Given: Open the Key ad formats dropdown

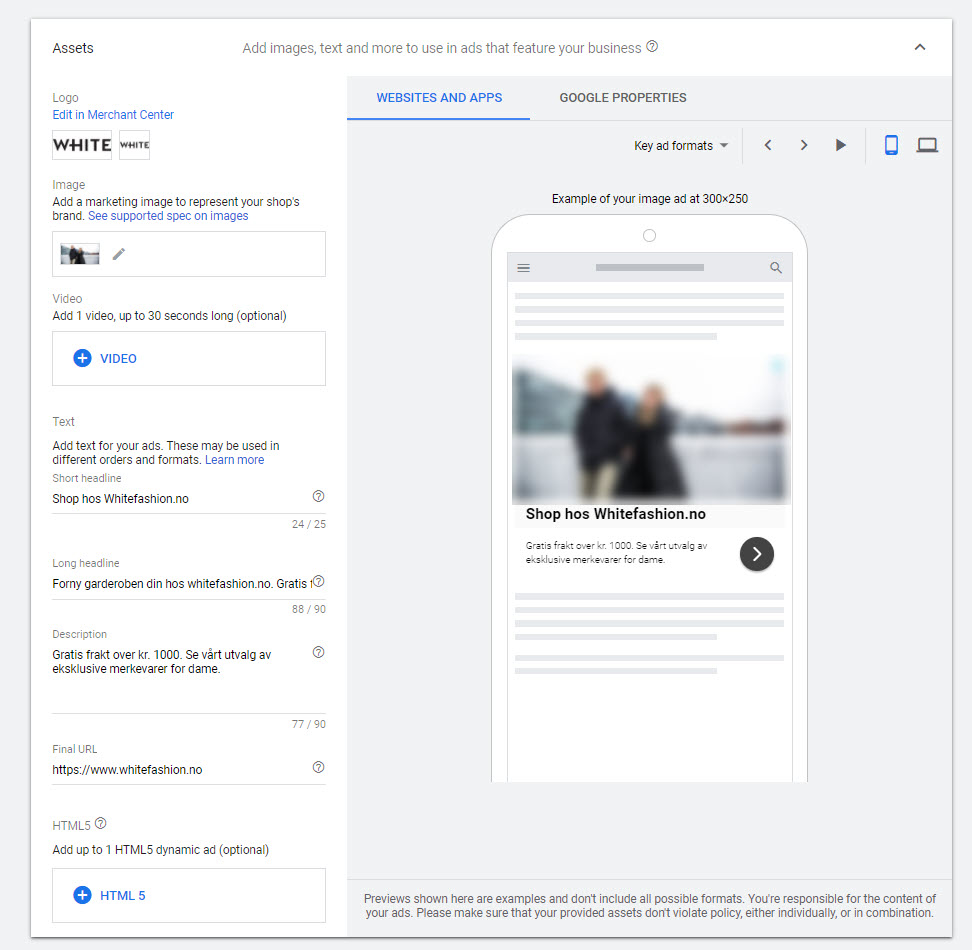Looking at the screenshot, I should [681, 146].
